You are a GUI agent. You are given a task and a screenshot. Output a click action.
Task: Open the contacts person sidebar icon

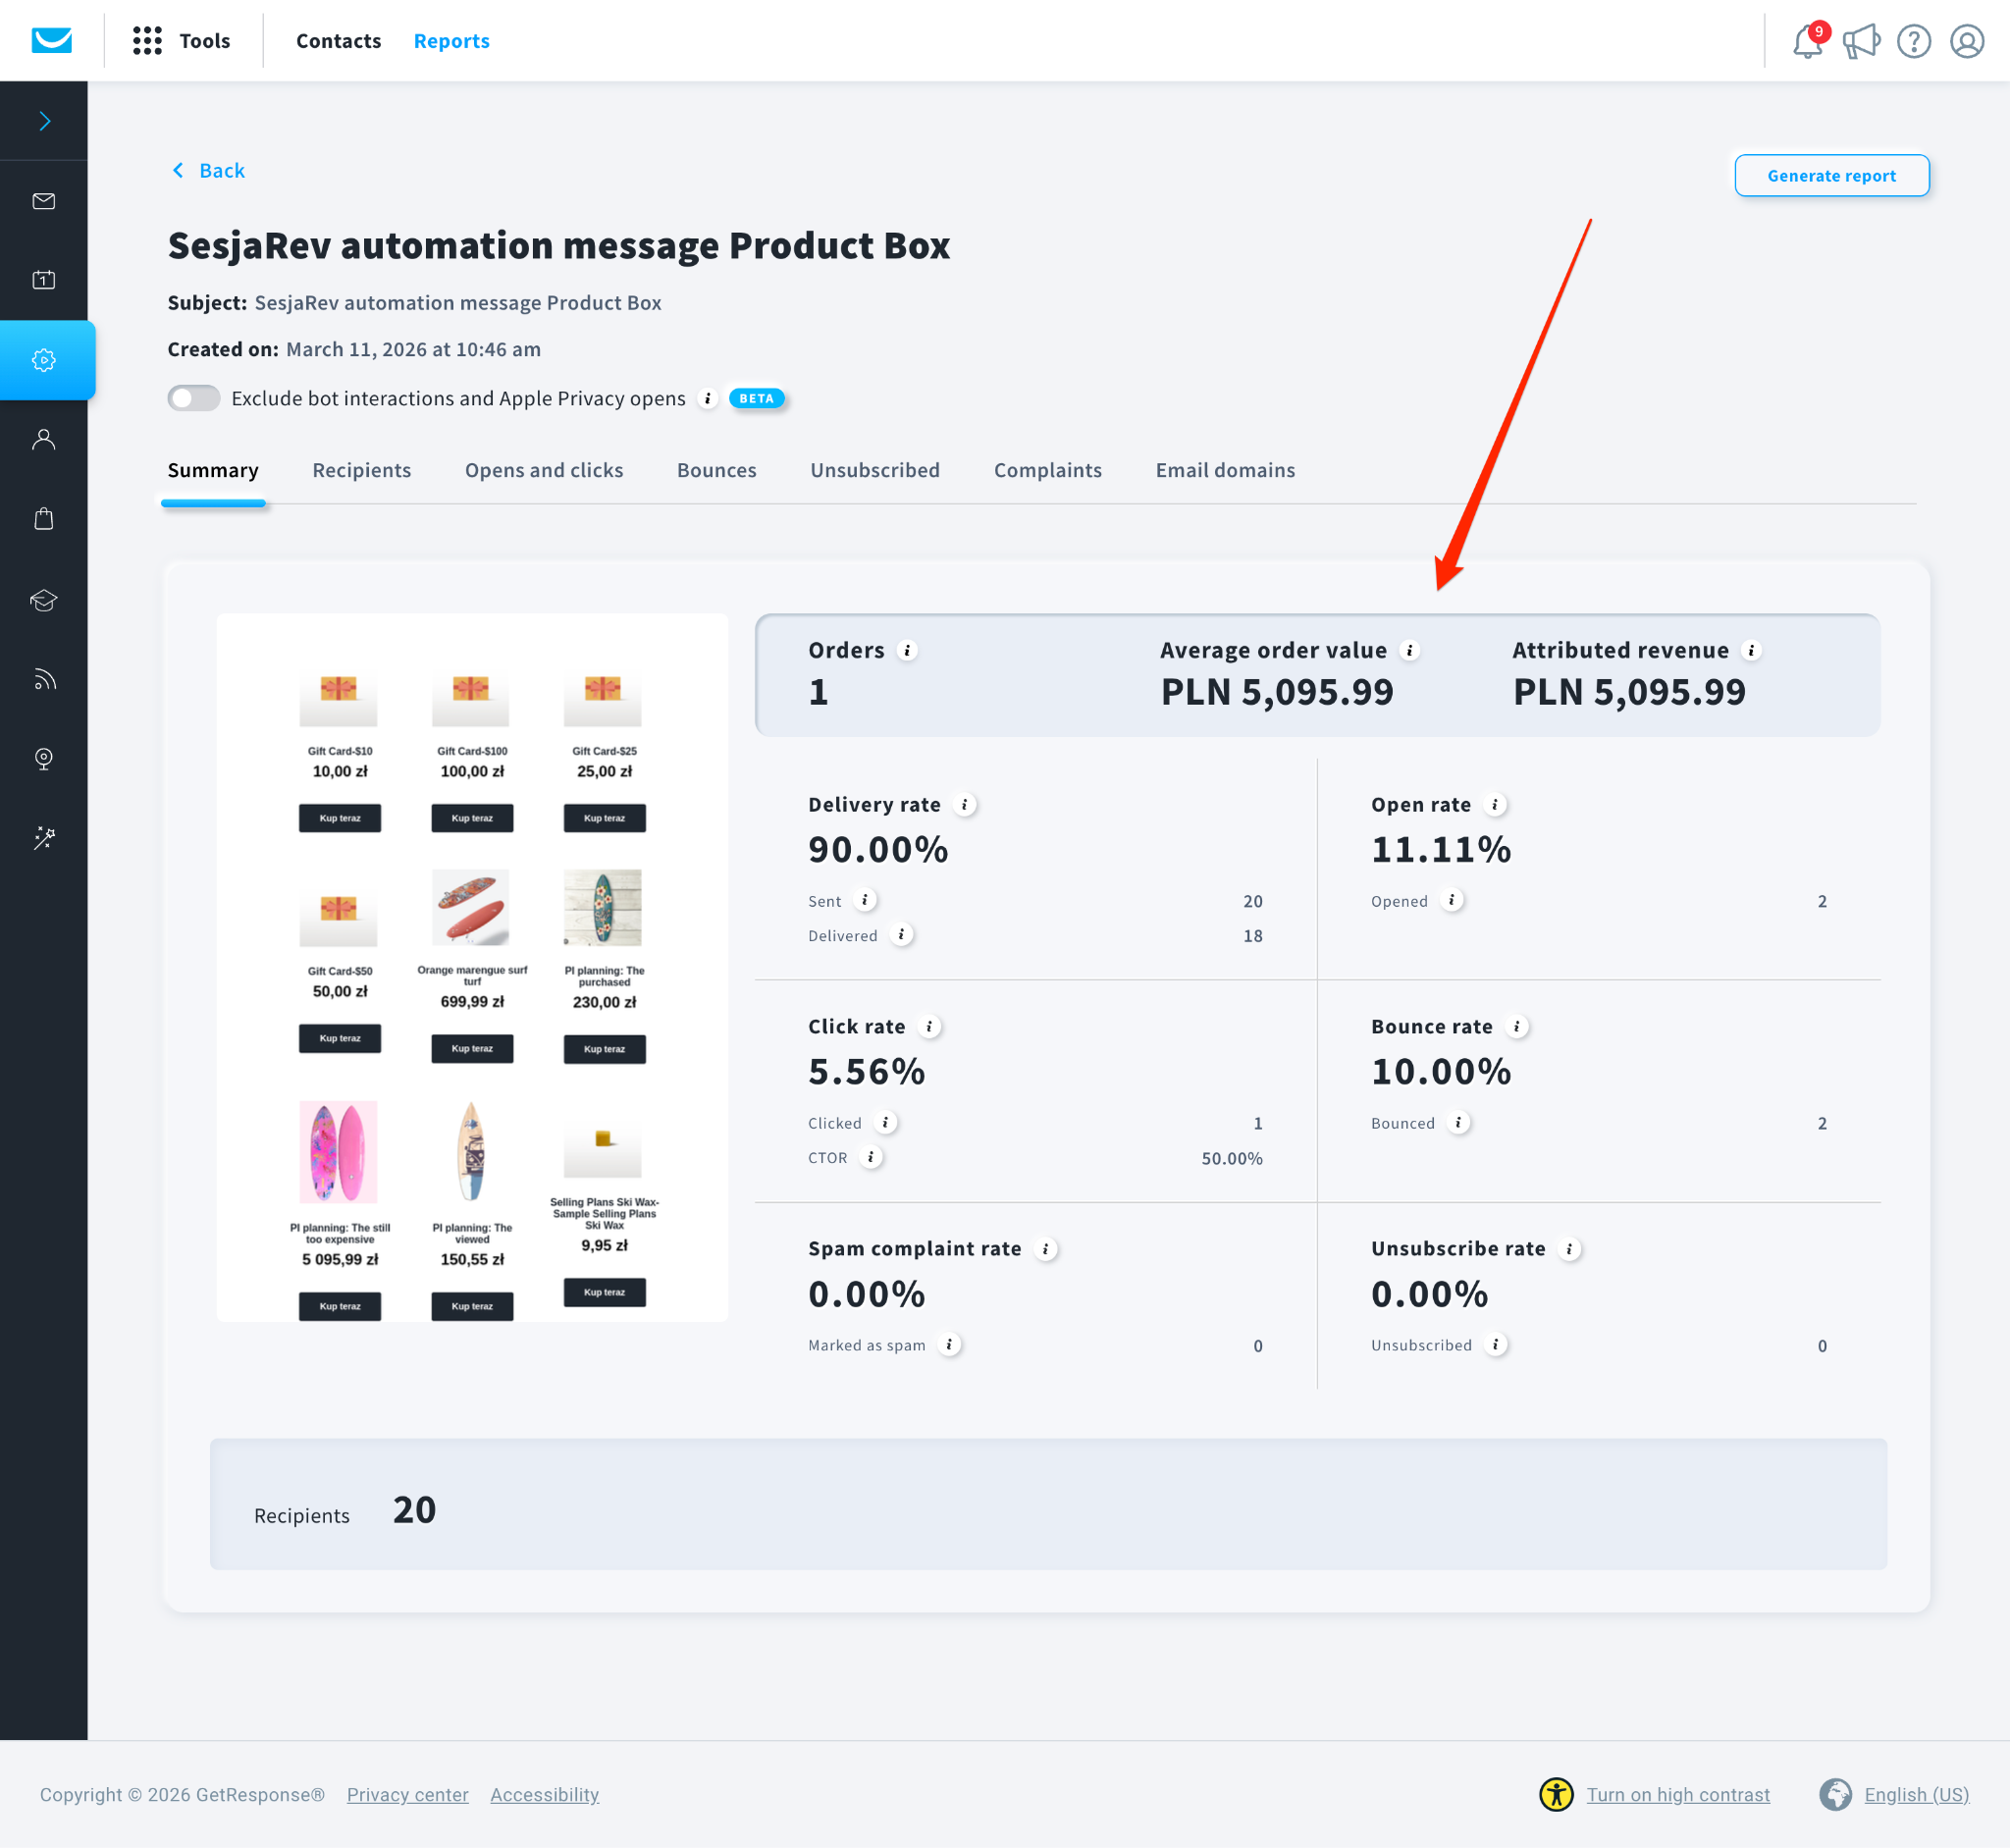point(44,439)
